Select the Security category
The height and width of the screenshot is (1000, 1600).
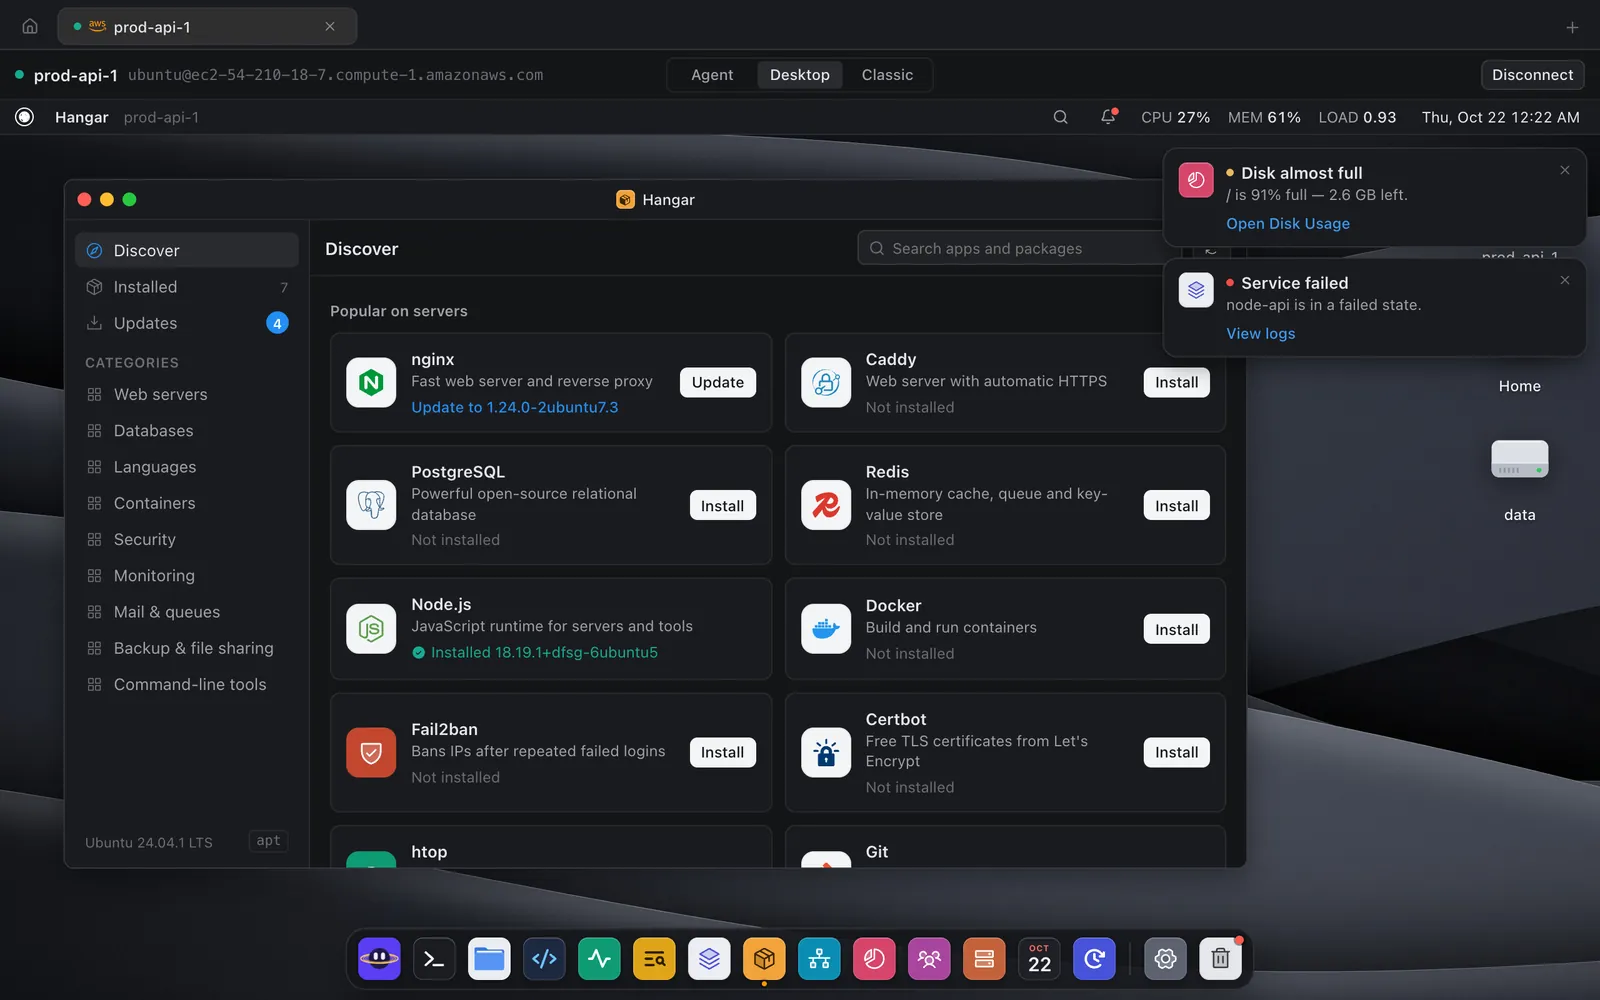(x=187, y=539)
